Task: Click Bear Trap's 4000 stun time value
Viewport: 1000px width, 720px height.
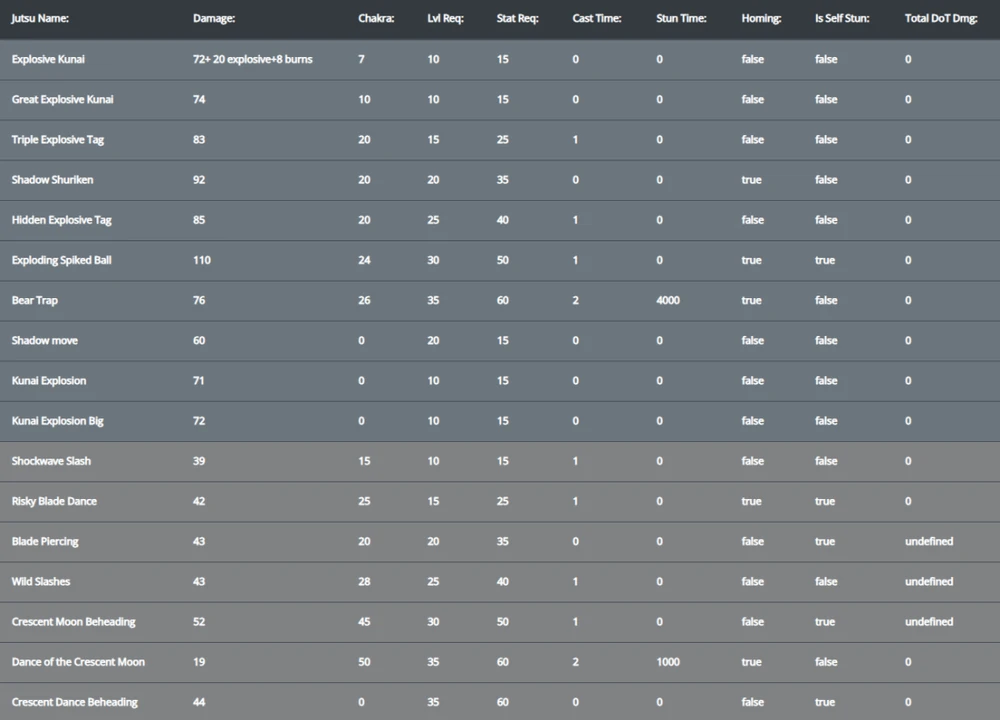Action: [x=668, y=300]
